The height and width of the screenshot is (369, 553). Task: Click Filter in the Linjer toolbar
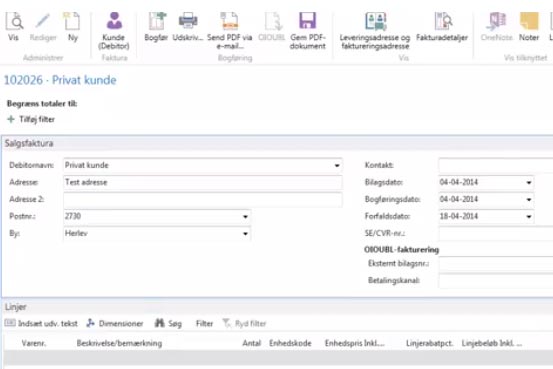pos(205,323)
